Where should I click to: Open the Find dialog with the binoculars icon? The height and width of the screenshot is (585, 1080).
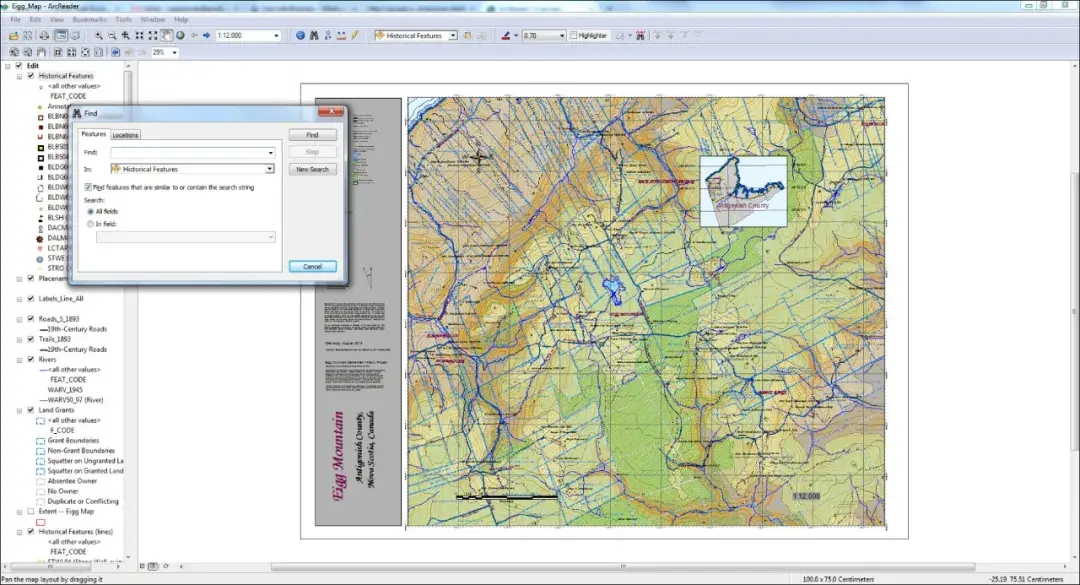pyautogui.click(x=313, y=34)
